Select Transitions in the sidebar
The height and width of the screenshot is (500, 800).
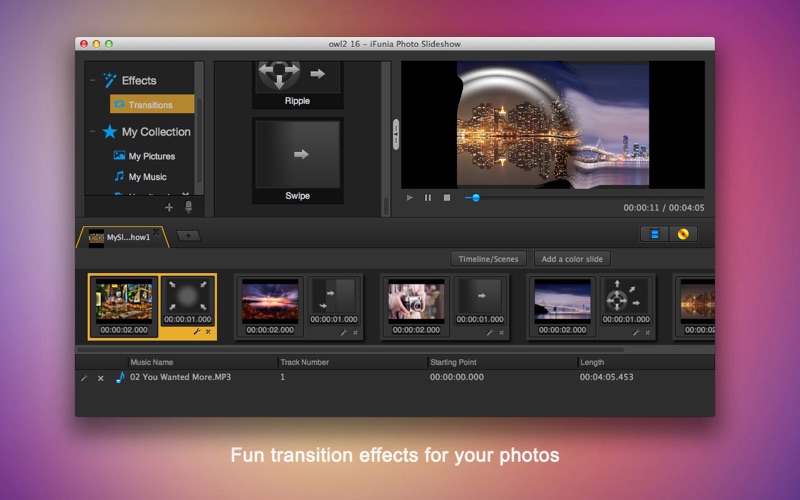[x=152, y=104]
